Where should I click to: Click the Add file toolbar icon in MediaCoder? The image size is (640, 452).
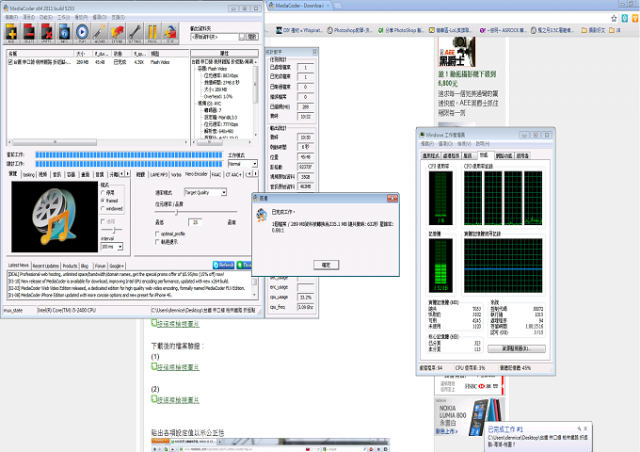[x=11, y=33]
